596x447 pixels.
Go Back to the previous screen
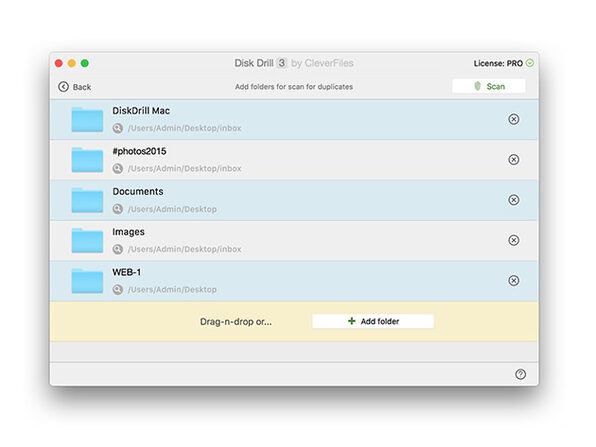74,87
